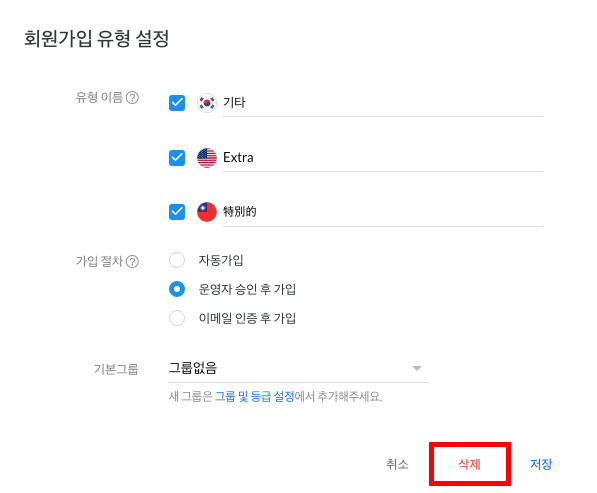Select the 자동가입 radio option
The height and width of the screenshot is (493, 597).
coord(177,260)
